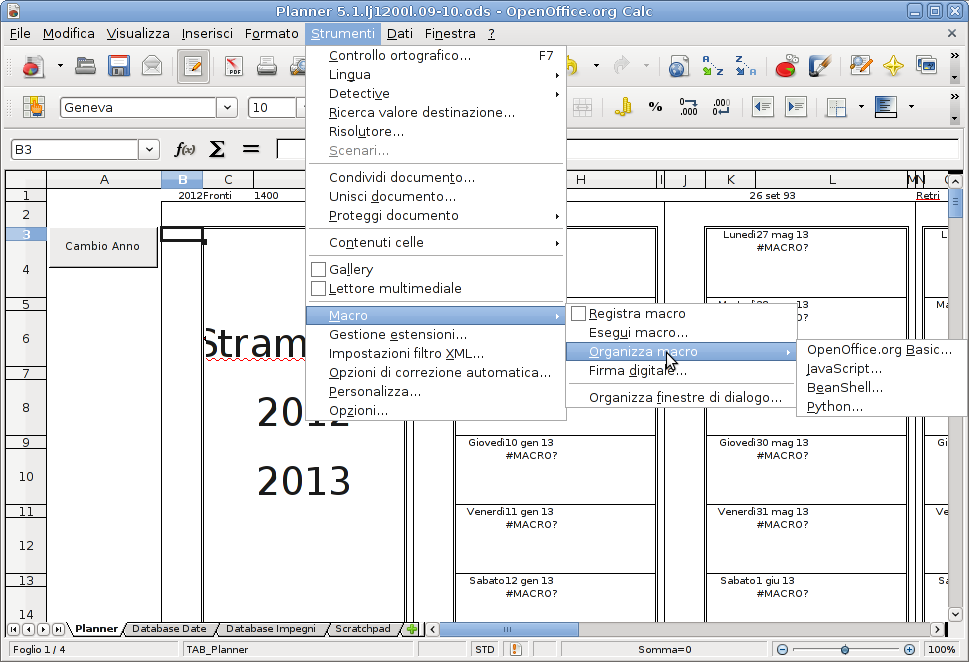Open the Dati menu
969x662 pixels.
[x=400, y=33]
